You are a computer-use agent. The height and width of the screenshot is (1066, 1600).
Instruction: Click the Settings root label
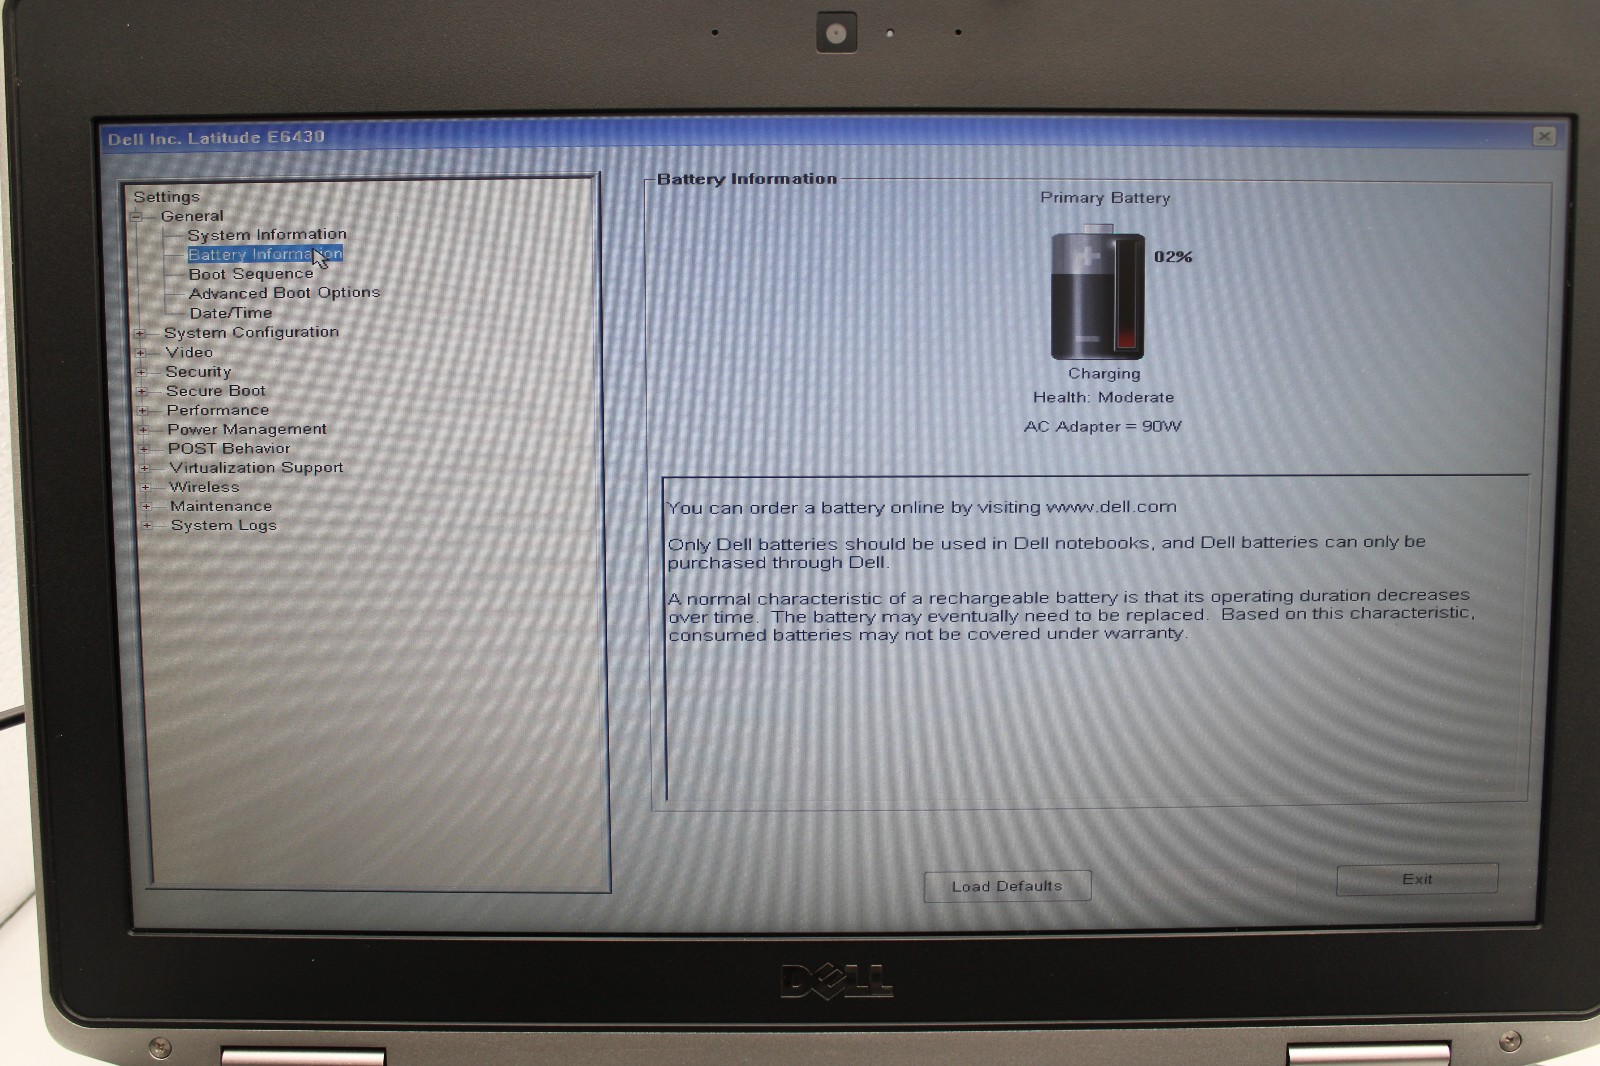(167, 196)
